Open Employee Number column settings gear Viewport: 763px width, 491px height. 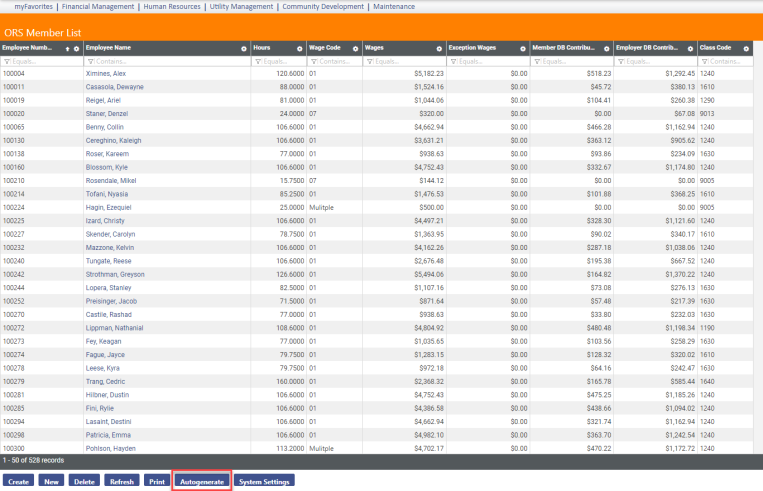(x=76, y=48)
